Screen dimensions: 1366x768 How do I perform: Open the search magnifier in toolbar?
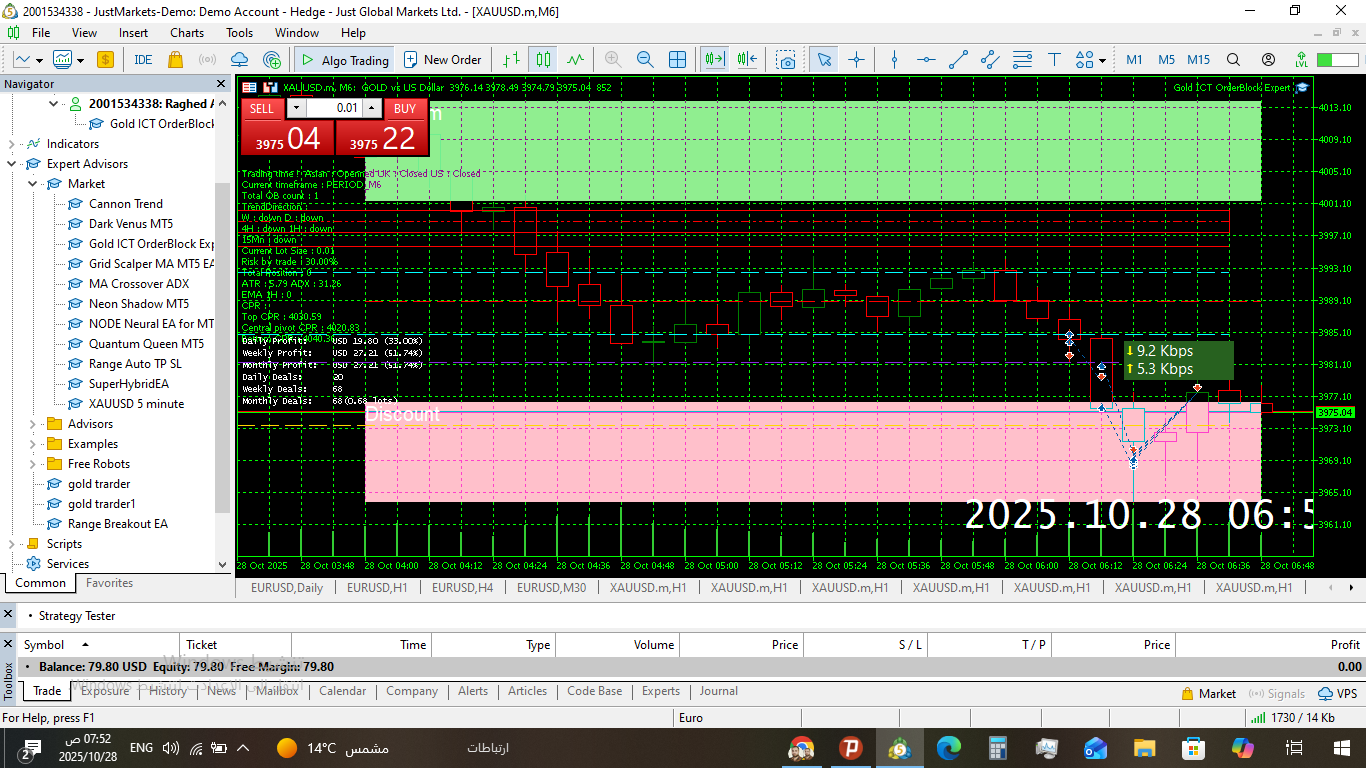(x=1233, y=60)
